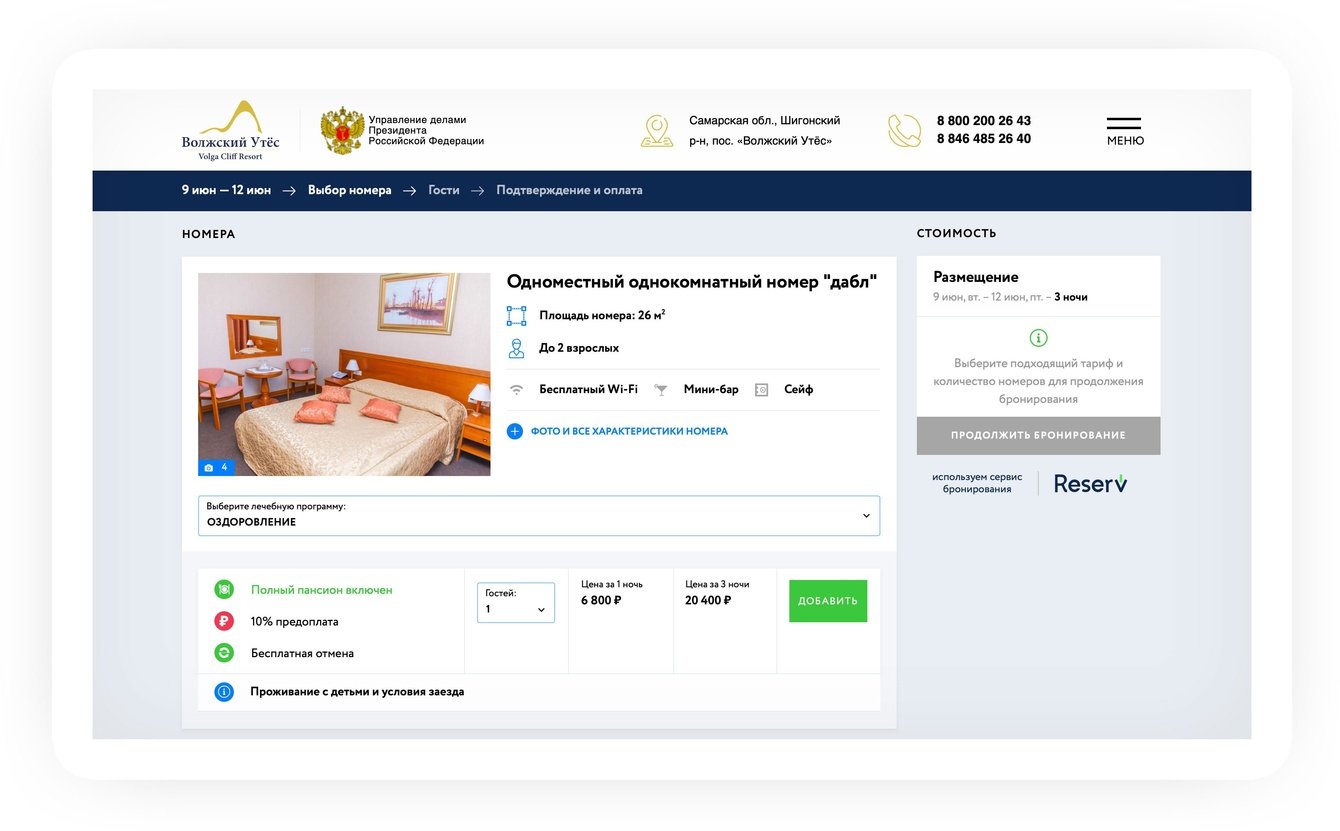Click the room area square icon
Viewport: 1340px width, 831px height.
pyautogui.click(x=516, y=316)
